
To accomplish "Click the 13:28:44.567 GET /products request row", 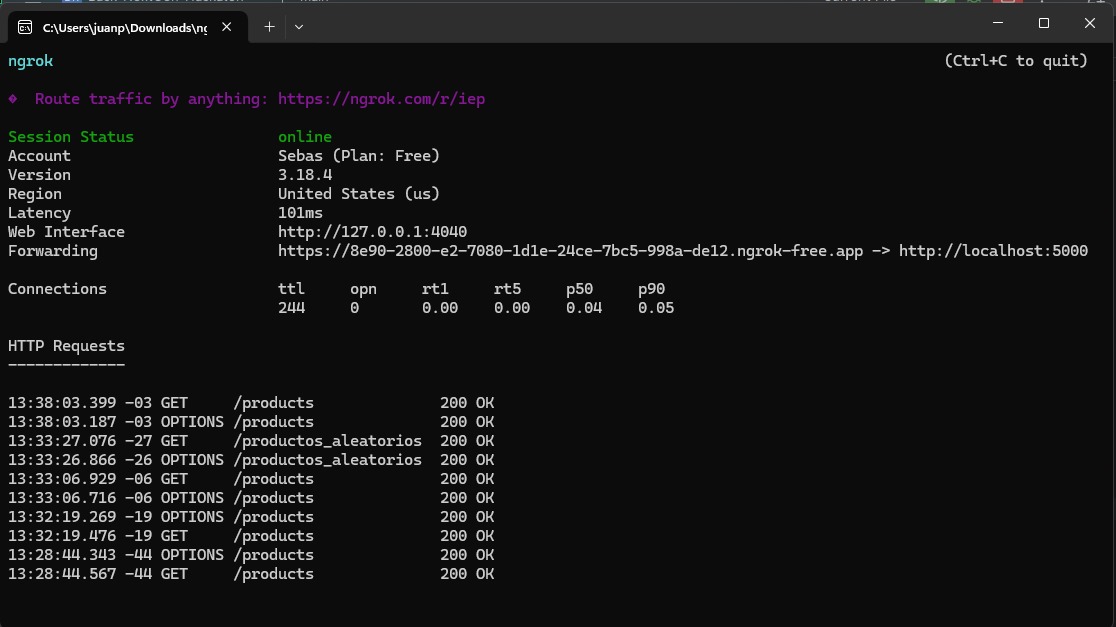I will (251, 574).
